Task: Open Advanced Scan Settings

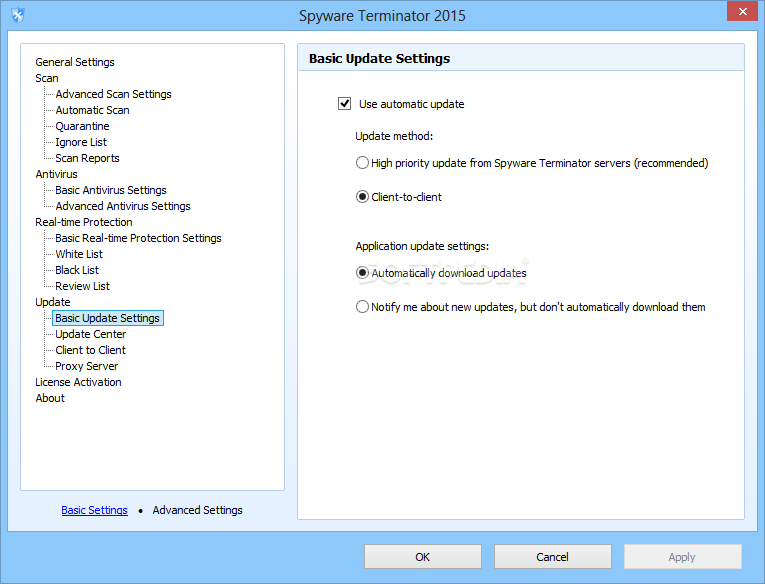Action: (x=113, y=94)
